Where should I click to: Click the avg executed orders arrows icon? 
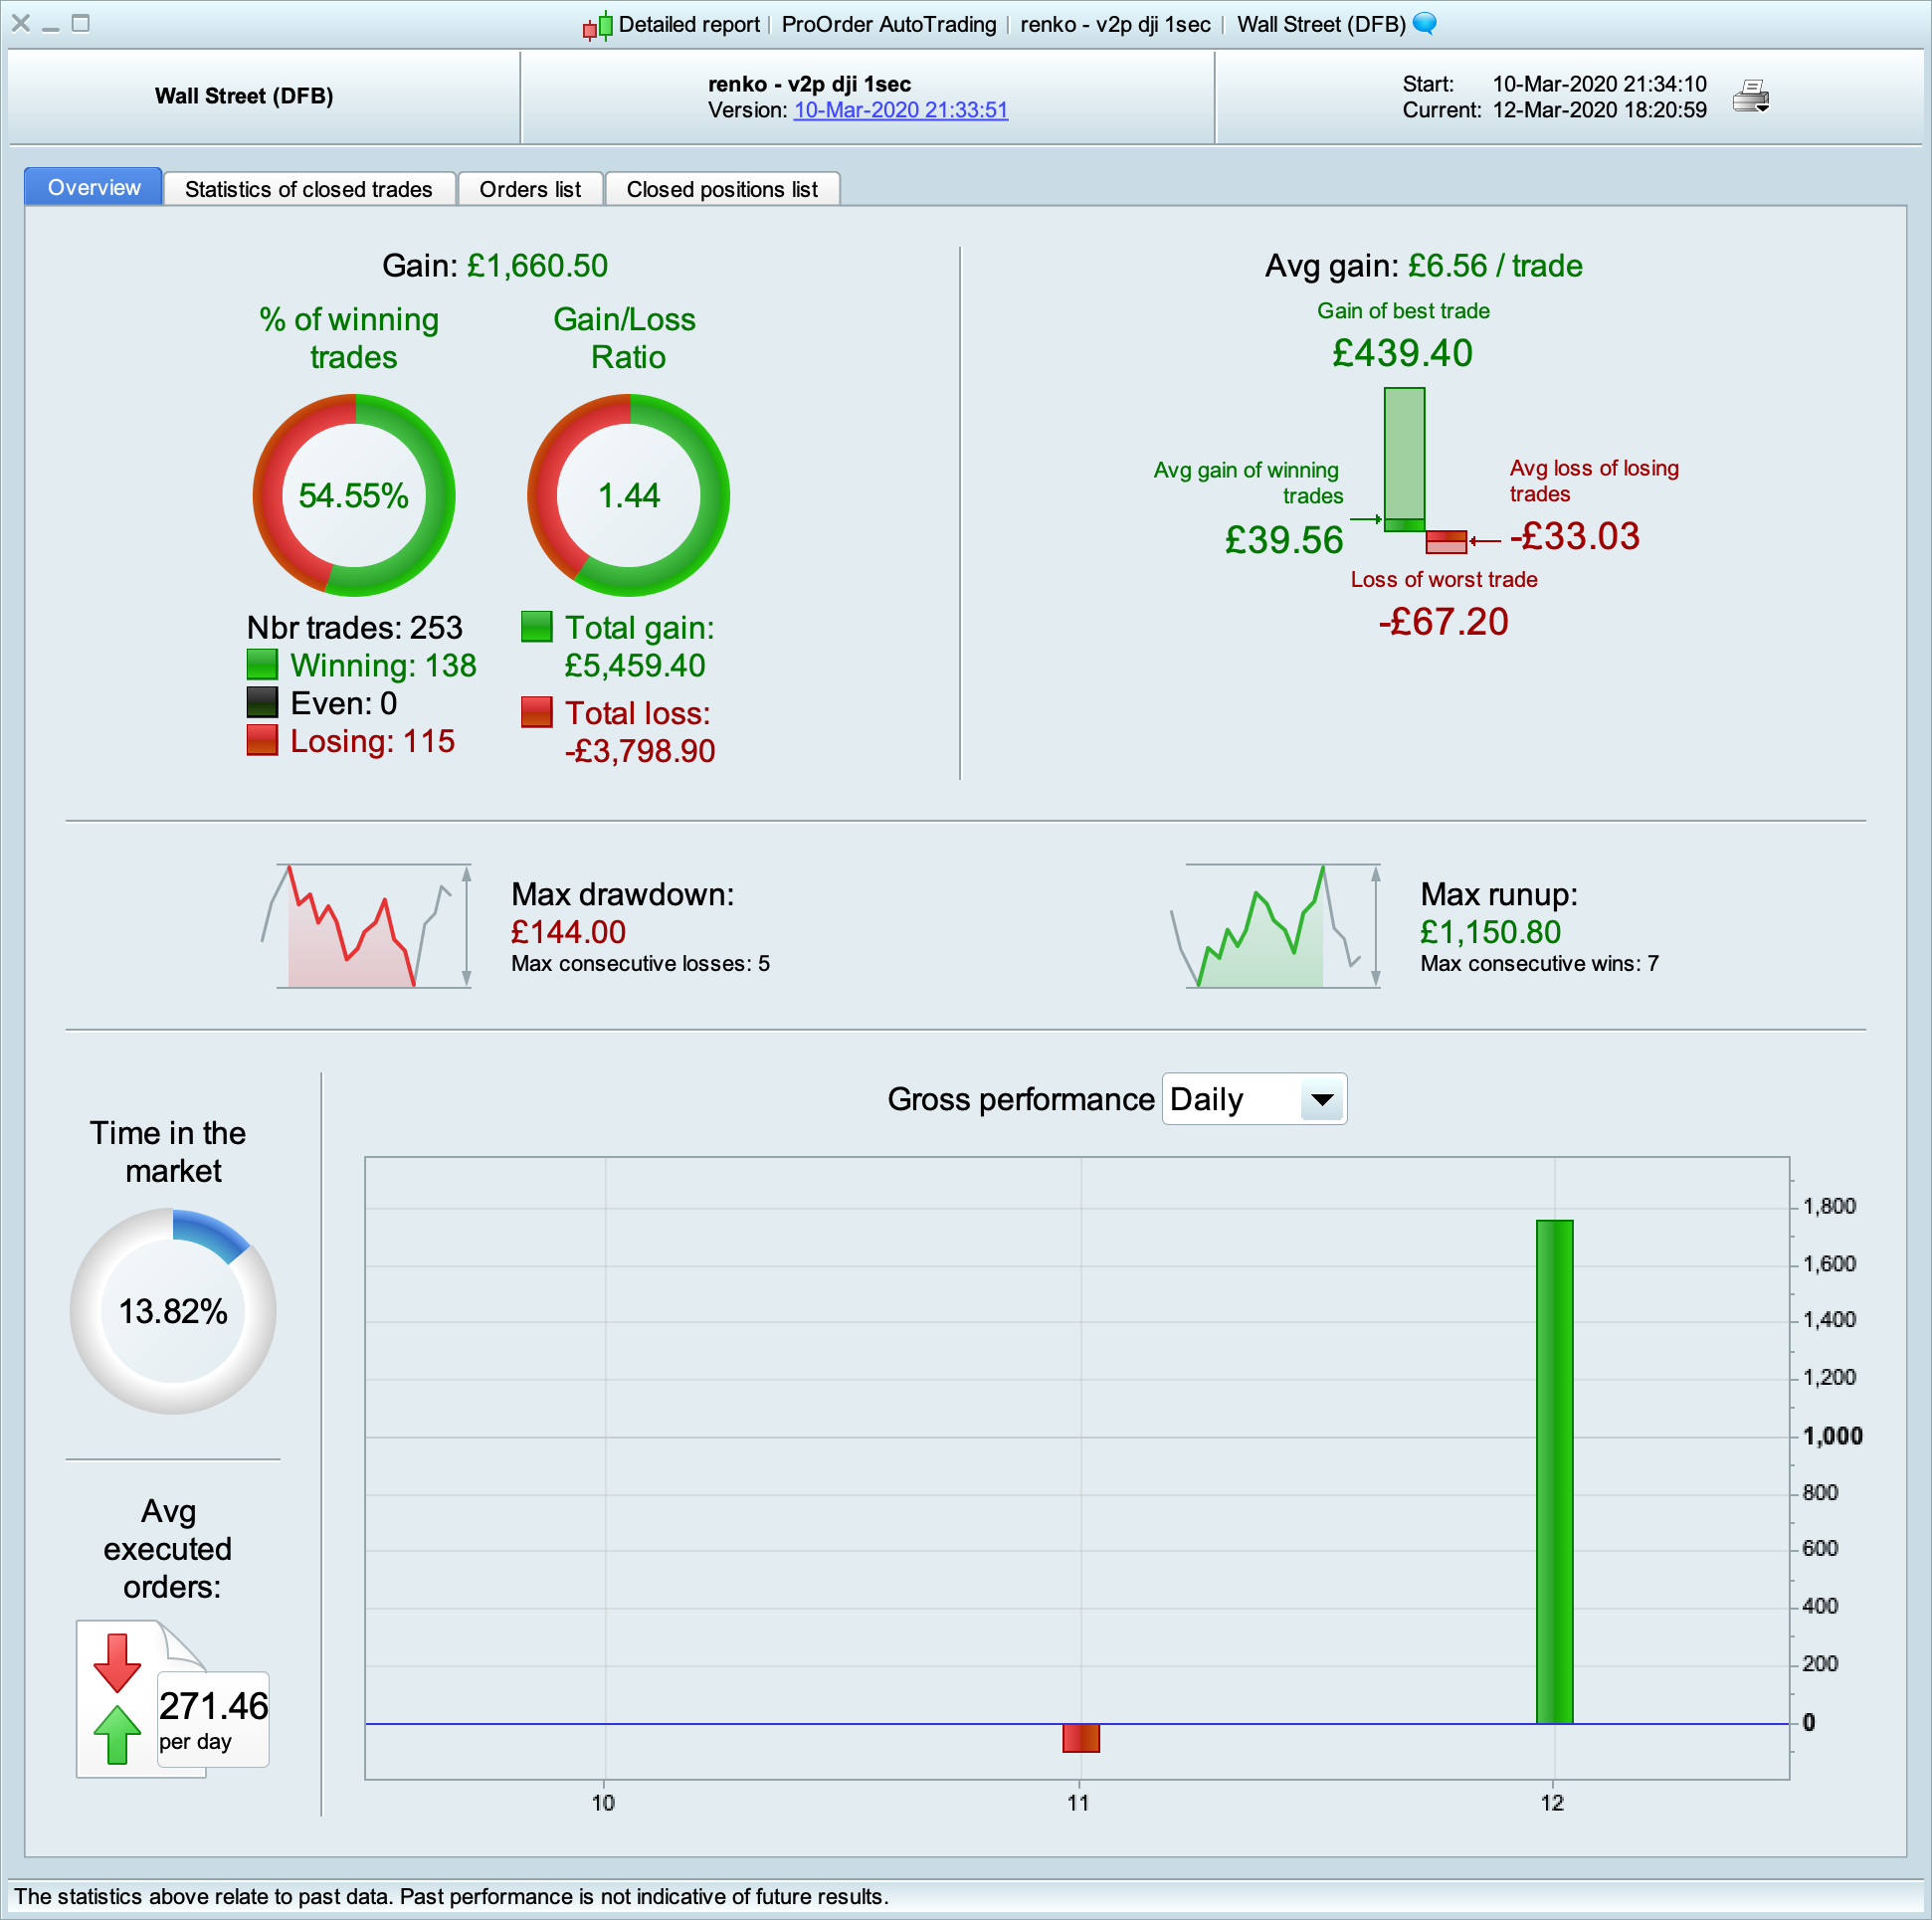[117, 1698]
